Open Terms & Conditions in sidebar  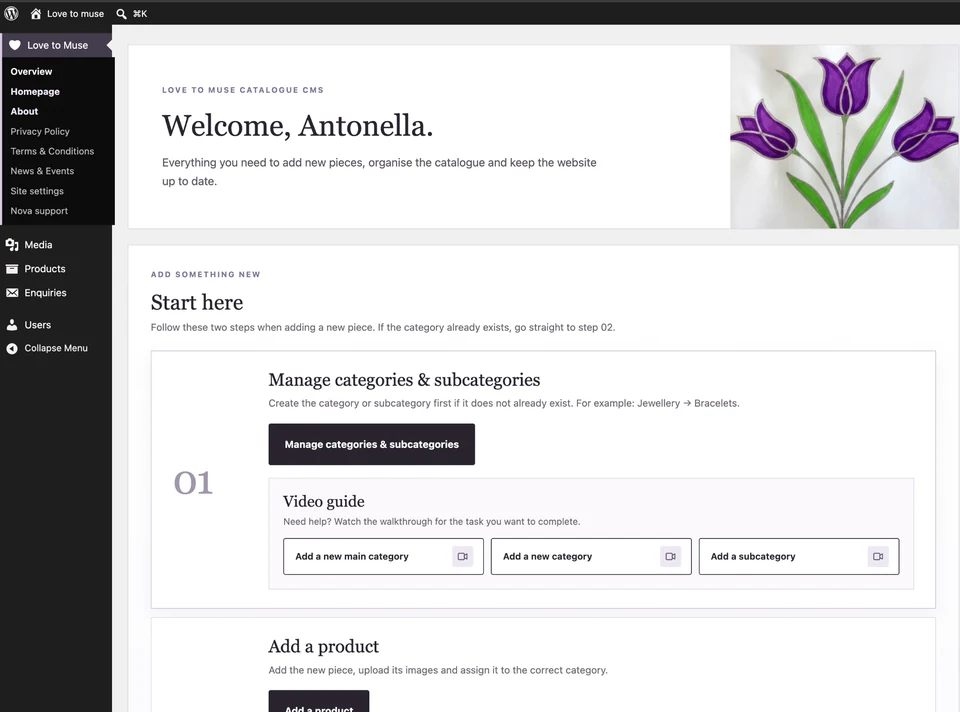(x=52, y=151)
